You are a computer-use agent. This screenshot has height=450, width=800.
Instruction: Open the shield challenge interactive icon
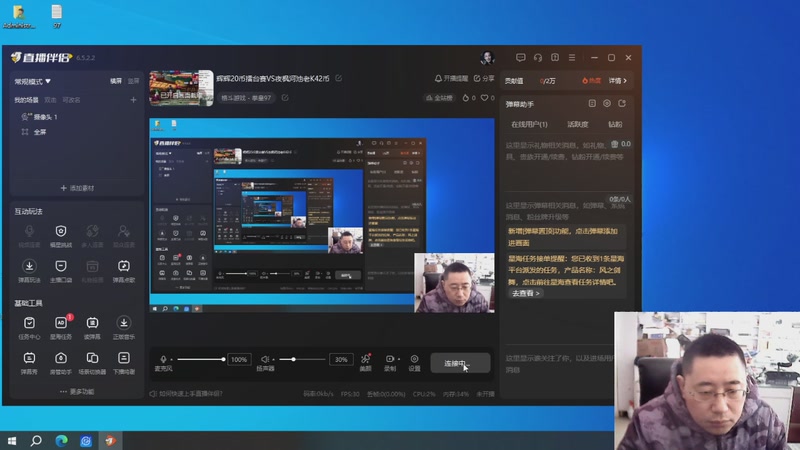tap(61, 237)
